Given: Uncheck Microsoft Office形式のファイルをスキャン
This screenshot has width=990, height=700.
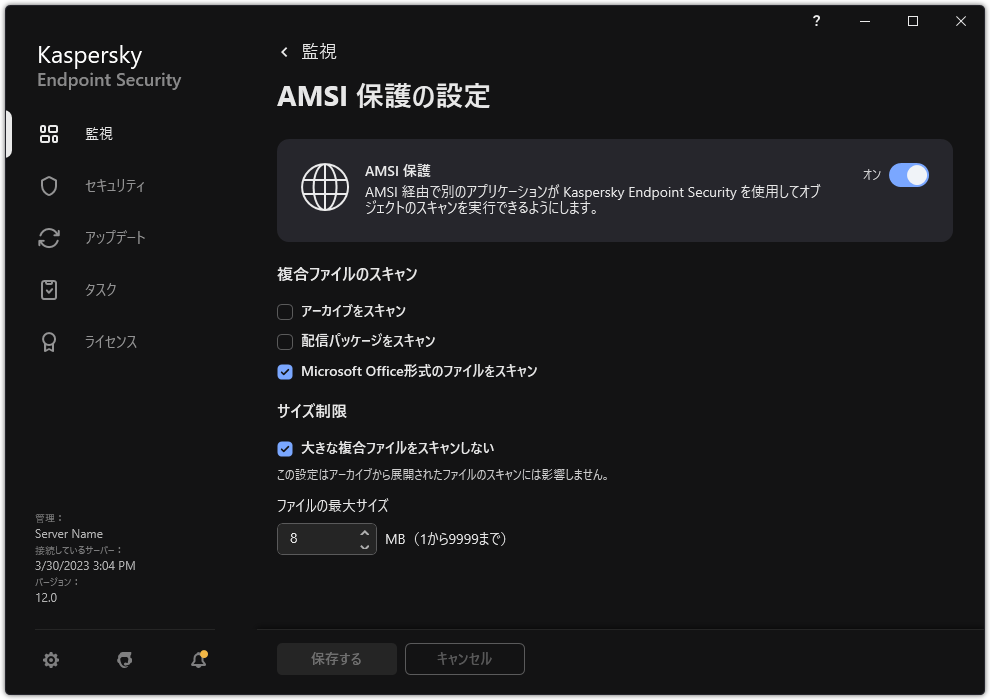Looking at the screenshot, I should [x=284, y=371].
